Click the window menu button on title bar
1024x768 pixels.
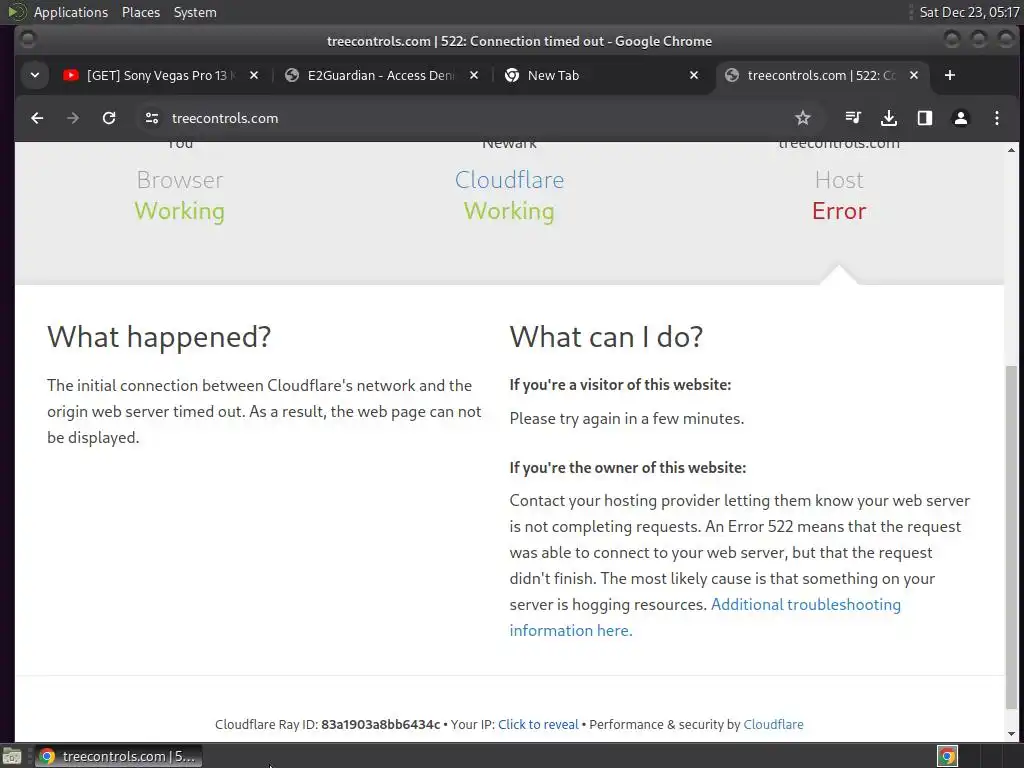(27, 40)
